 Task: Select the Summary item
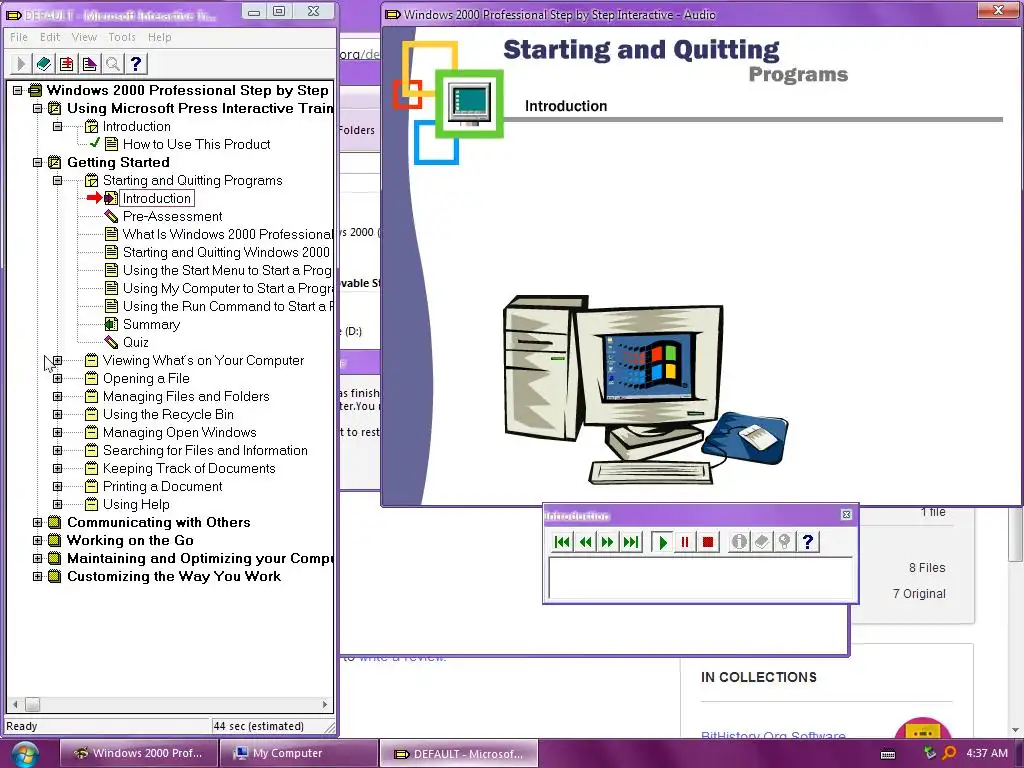point(152,325)
